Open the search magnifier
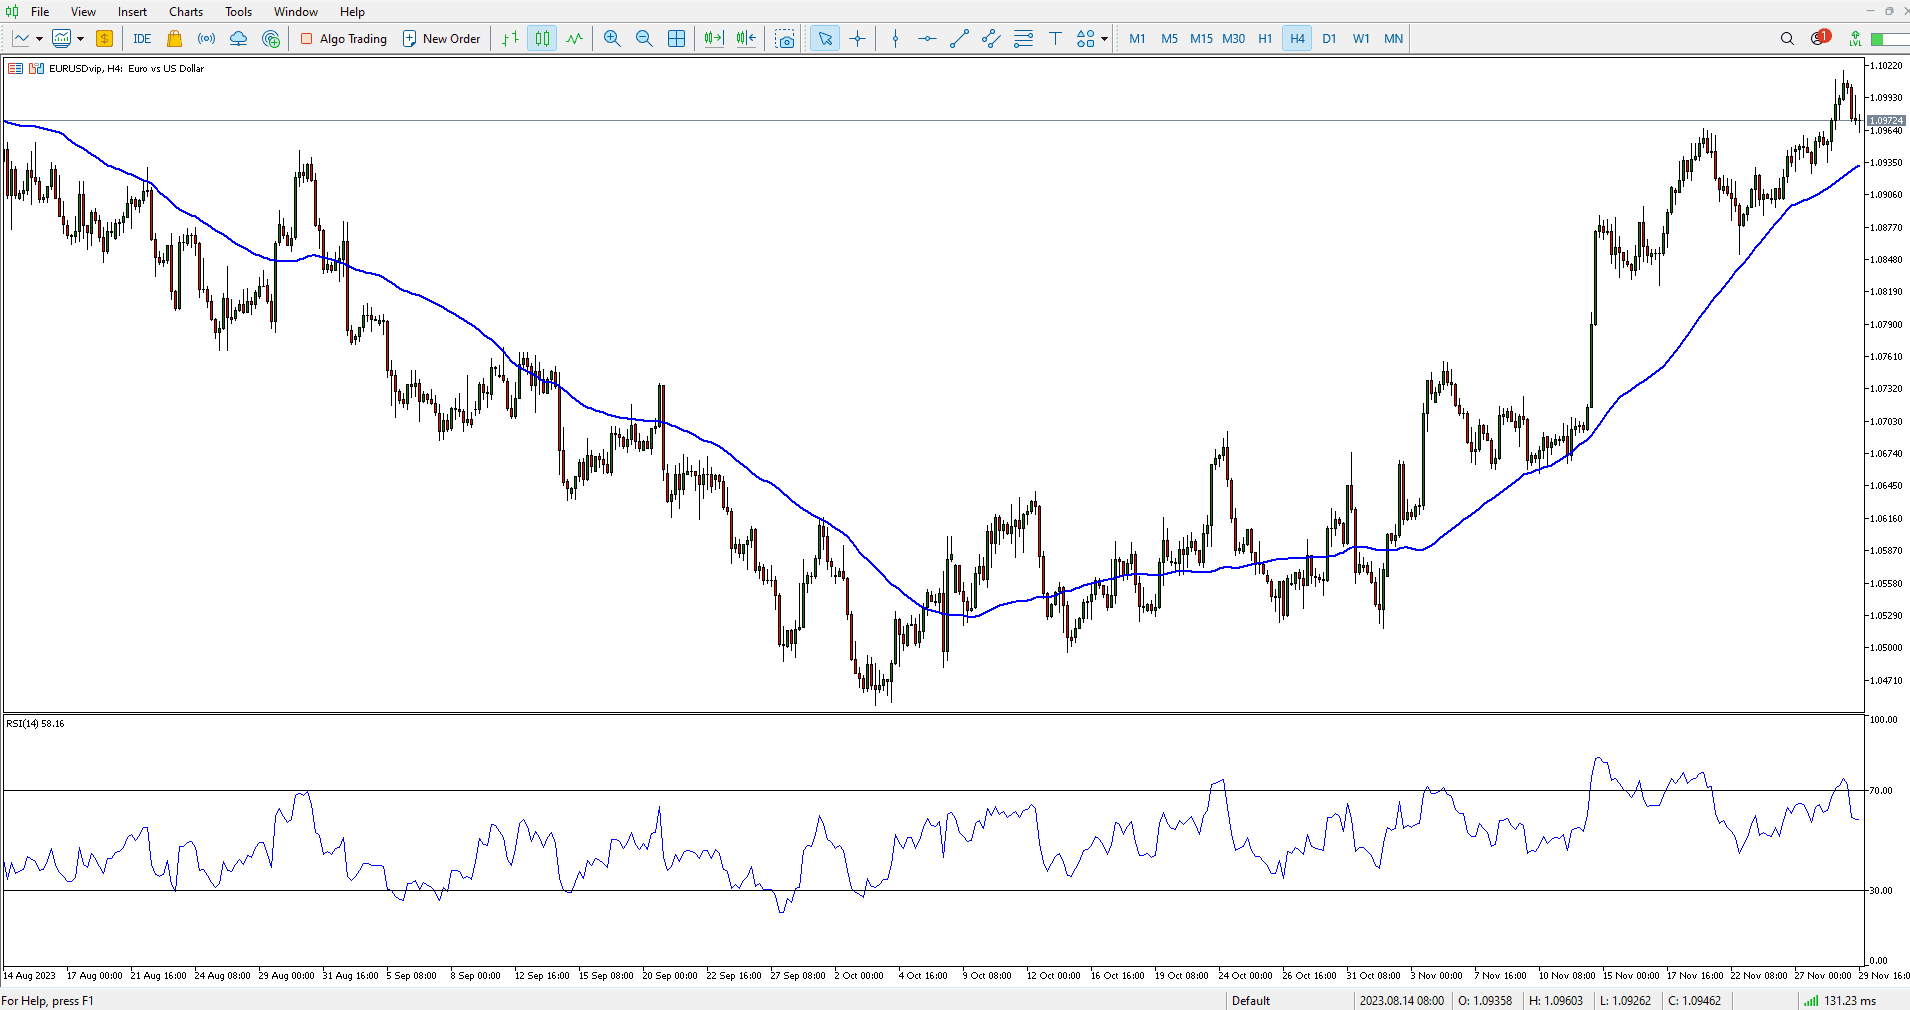Viewport: 1910px width, 1010px height. pyautogui.click(x=1787, y=39)
